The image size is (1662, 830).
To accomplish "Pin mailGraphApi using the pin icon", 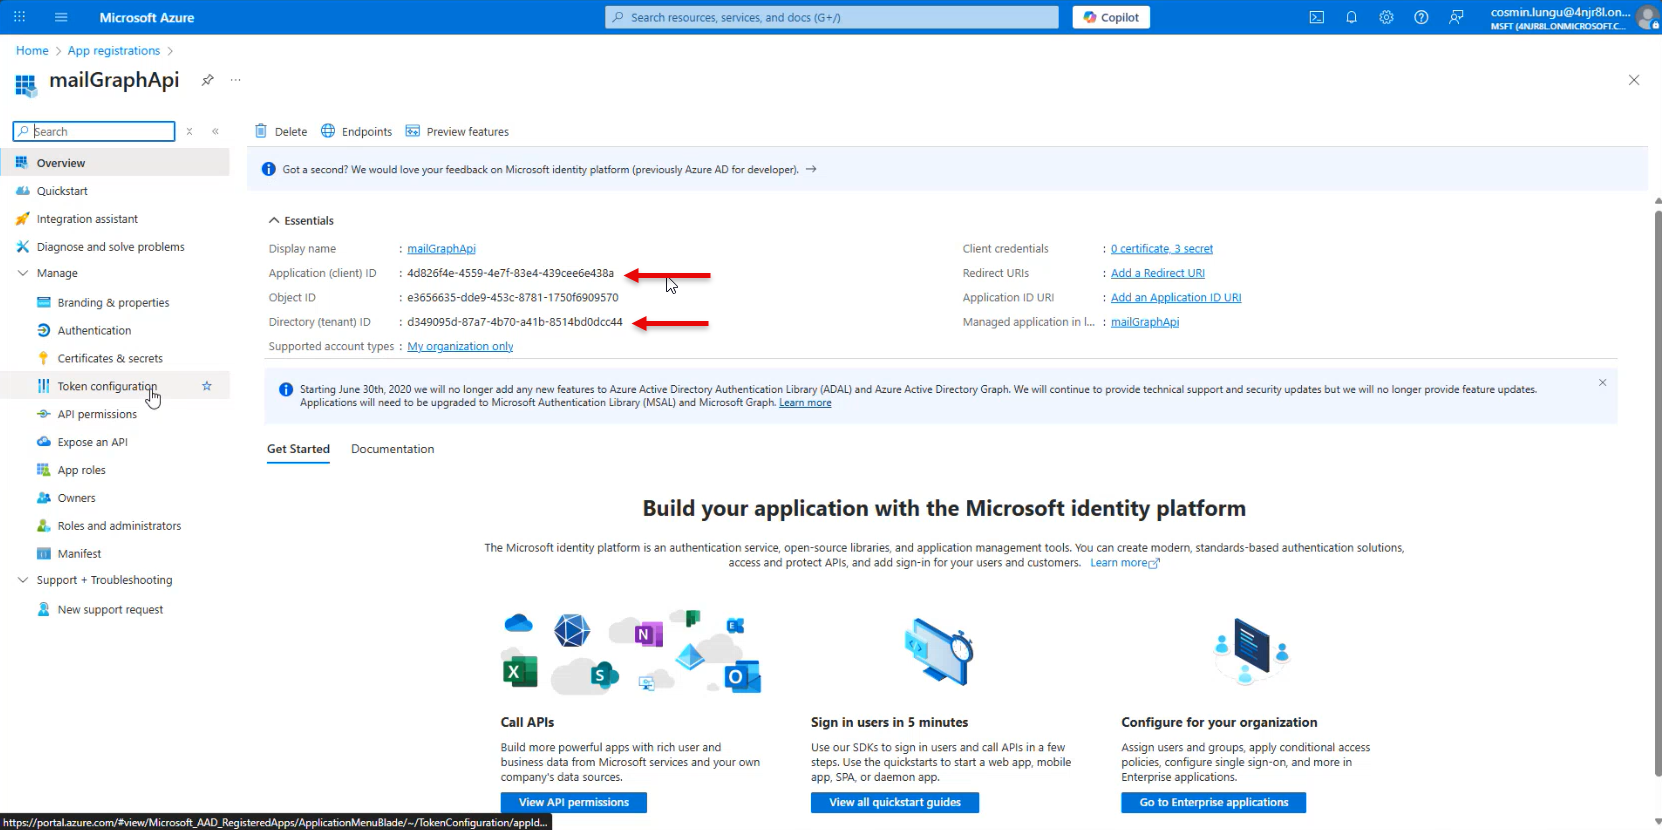I will (207, 80).
